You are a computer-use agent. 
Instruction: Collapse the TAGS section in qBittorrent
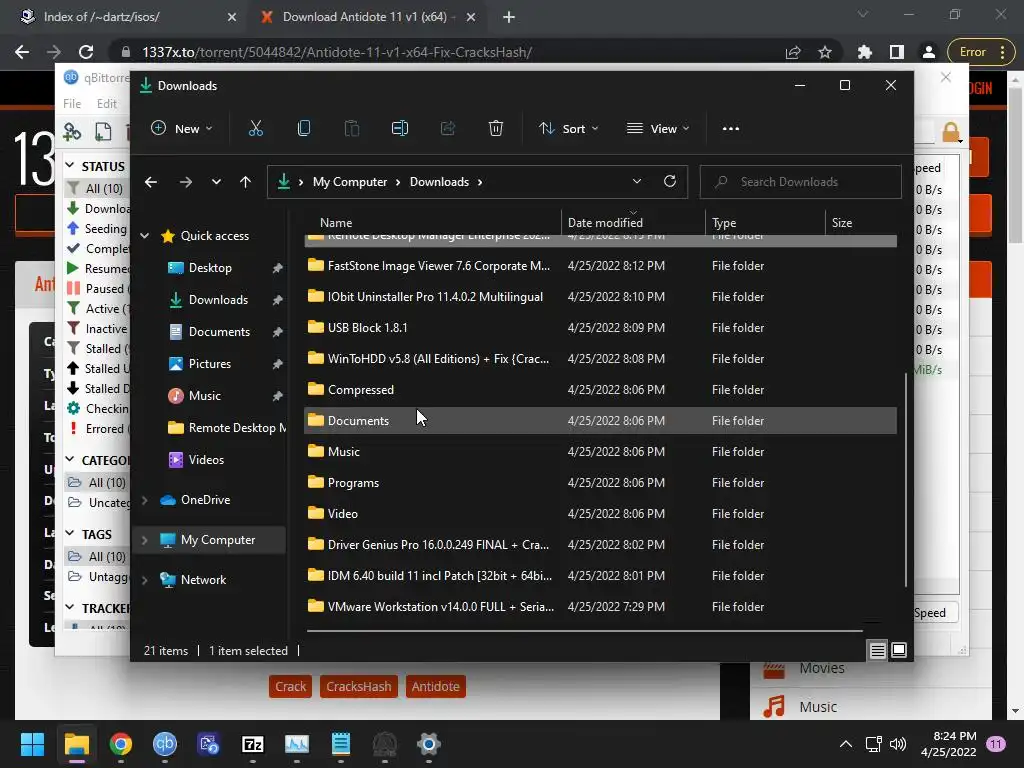point(70,534)
